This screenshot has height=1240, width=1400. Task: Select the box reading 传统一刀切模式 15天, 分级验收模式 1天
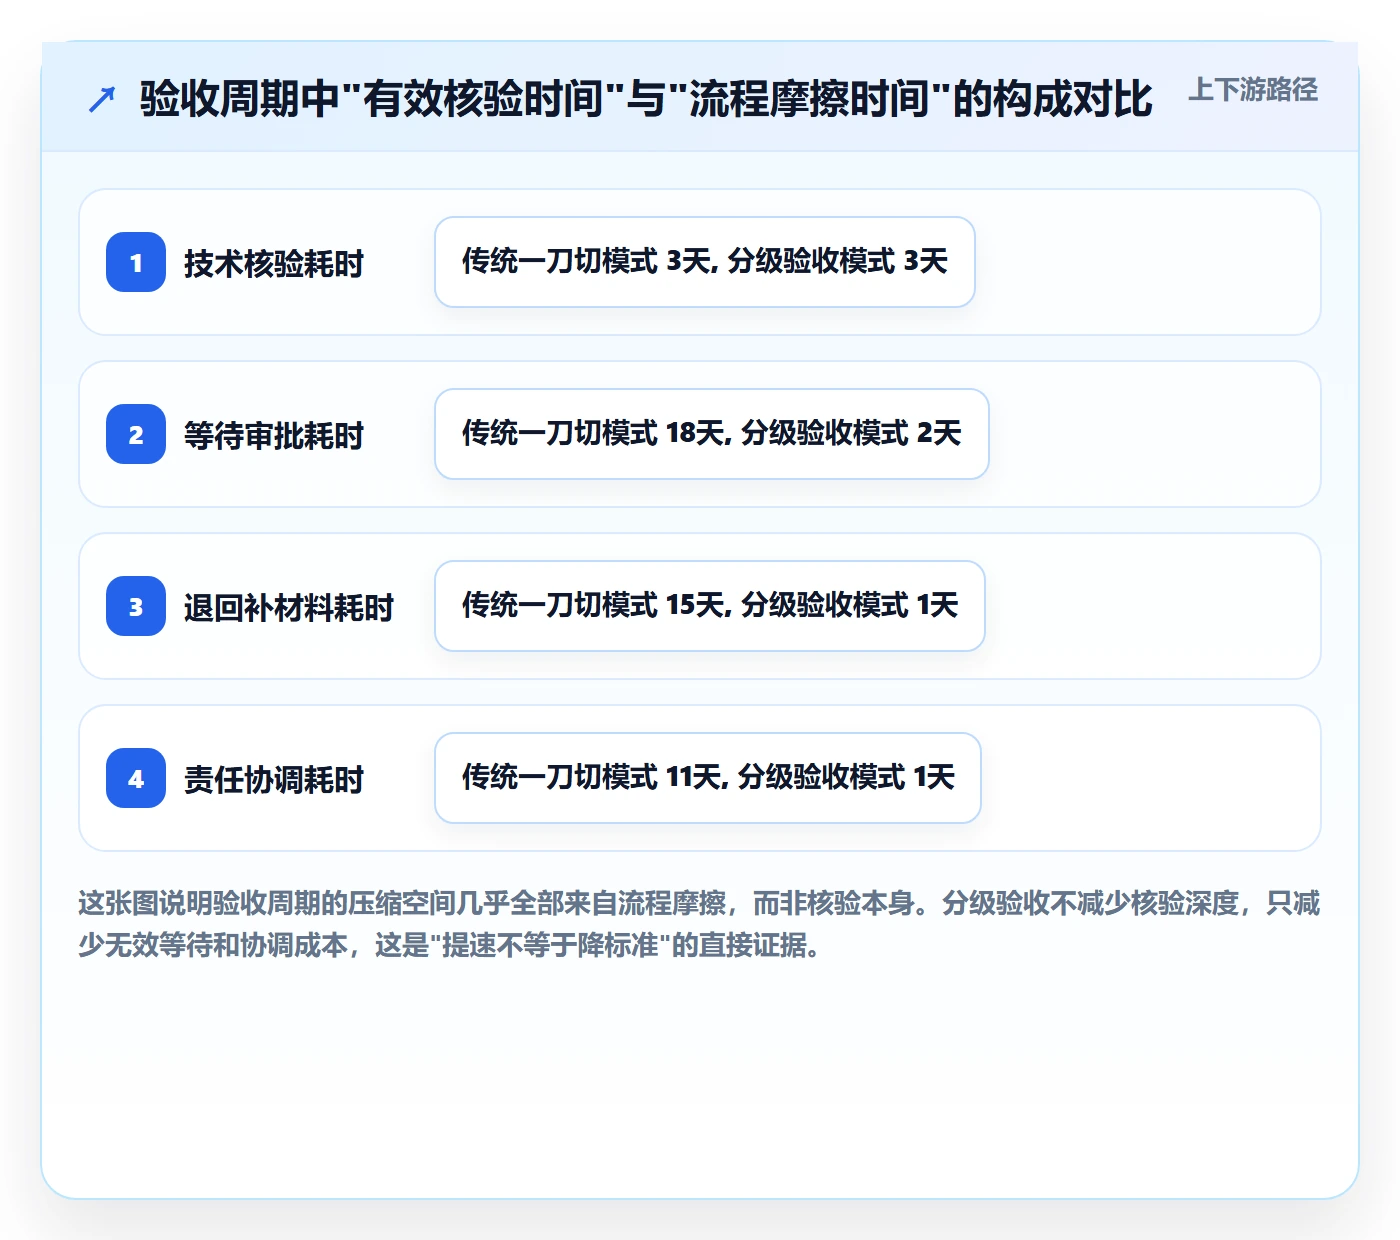point(710,606)
